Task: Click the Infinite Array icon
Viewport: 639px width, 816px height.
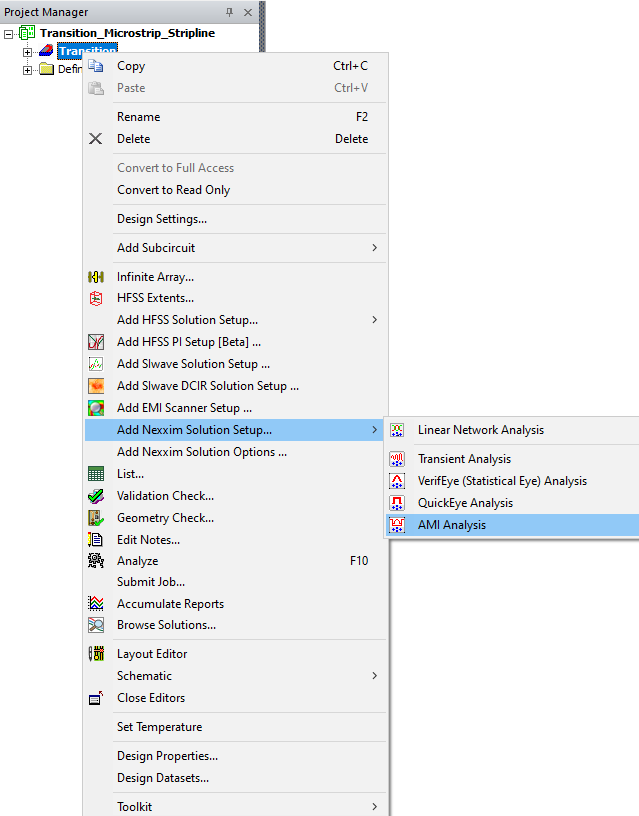Action: [x=96, y=277]
